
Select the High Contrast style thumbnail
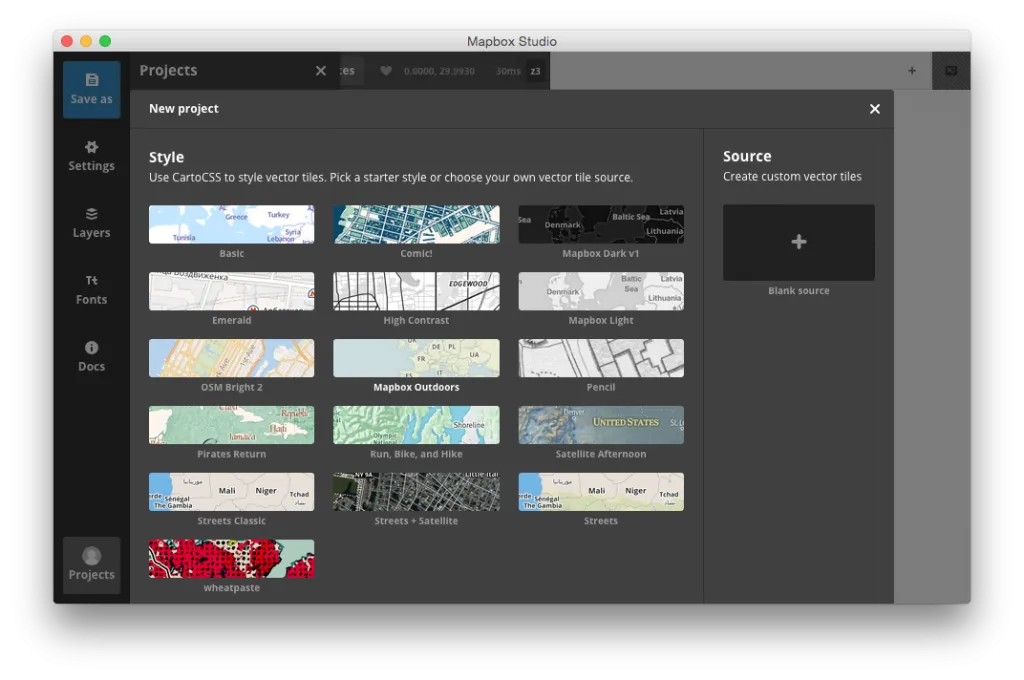tap(416, 291)
